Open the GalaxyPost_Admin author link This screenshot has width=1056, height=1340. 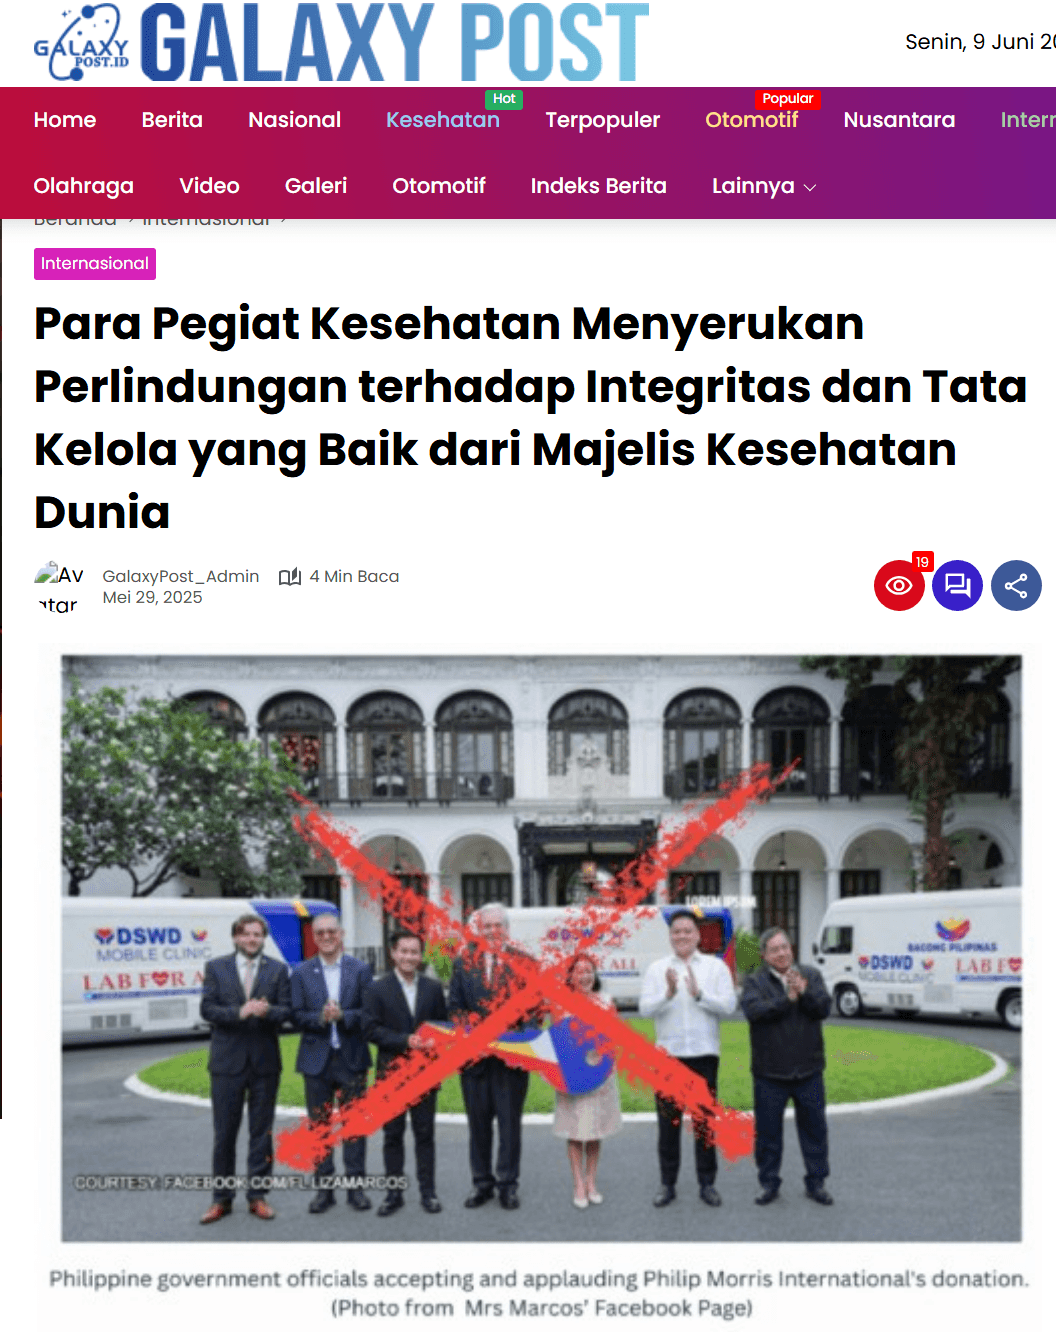181,576
